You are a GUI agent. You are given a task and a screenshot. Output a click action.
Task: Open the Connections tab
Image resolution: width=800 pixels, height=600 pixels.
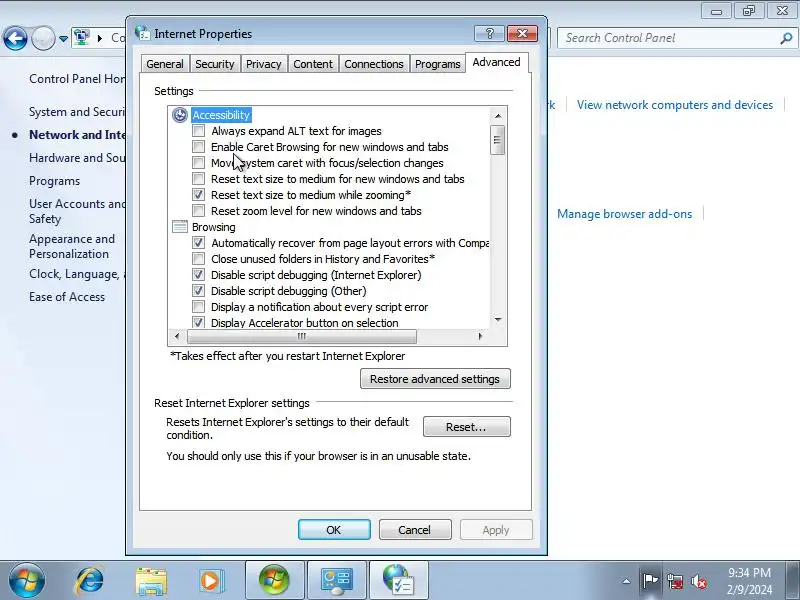click(374, 64)
